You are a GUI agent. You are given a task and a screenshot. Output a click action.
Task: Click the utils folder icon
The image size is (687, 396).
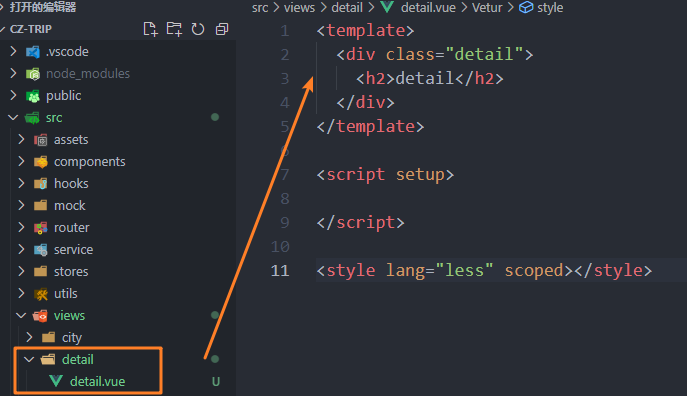(x=41, y=293)
